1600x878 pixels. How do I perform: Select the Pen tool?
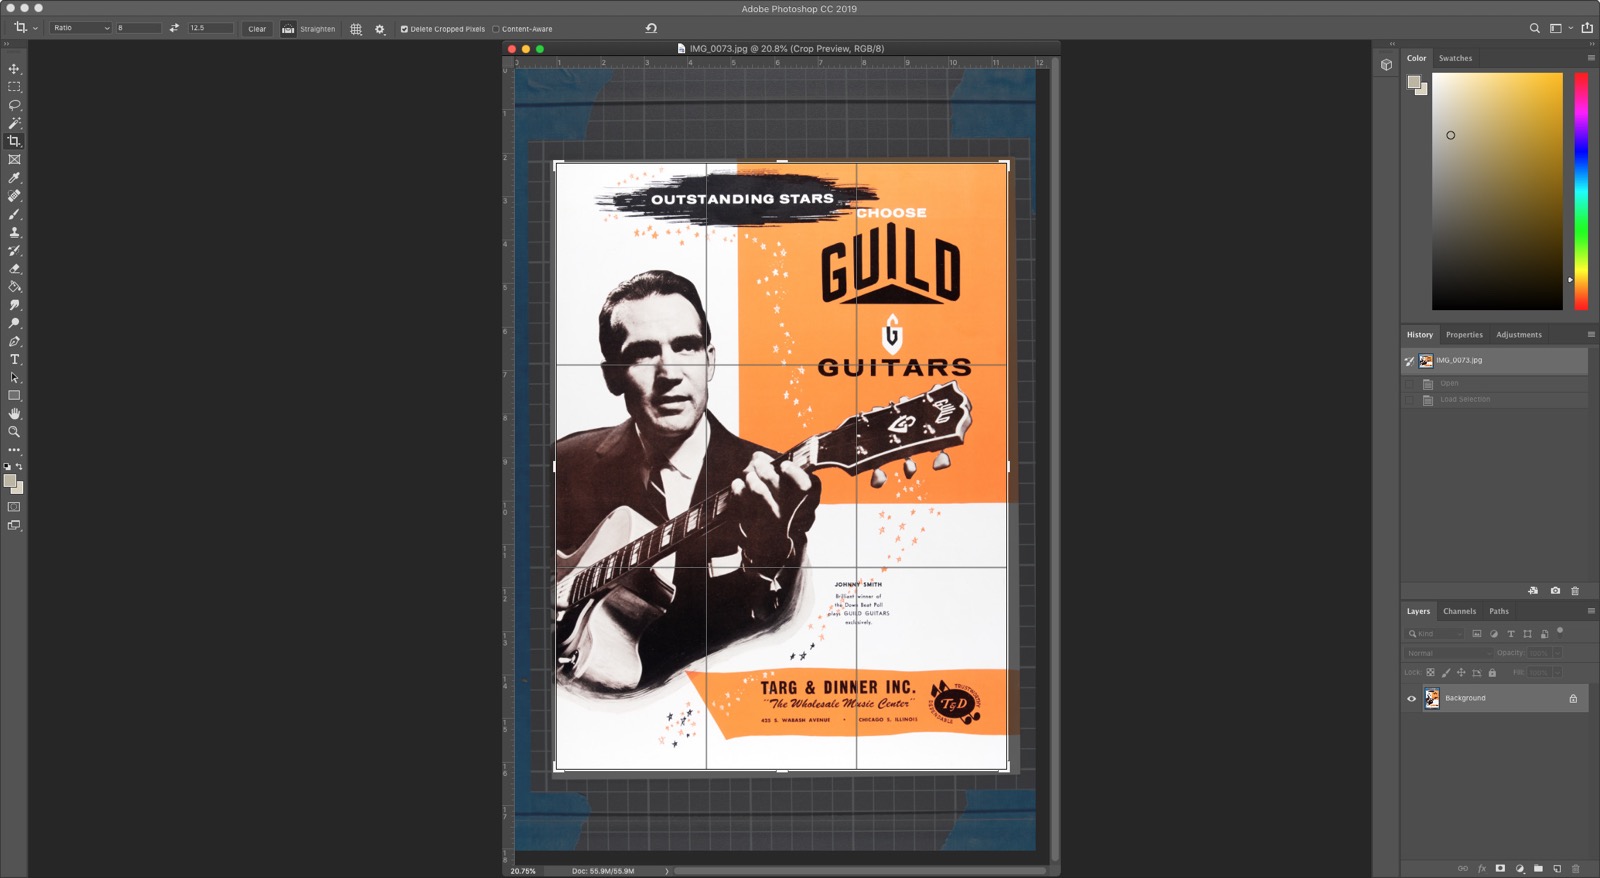coord(14,341)
